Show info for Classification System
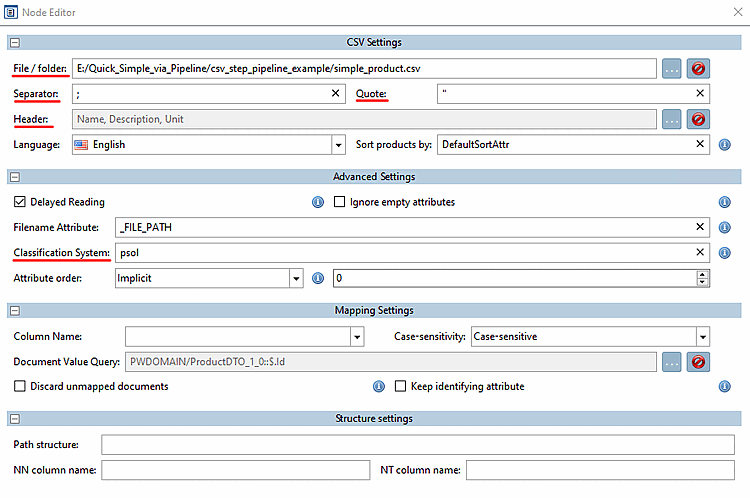 click(725, 253)
